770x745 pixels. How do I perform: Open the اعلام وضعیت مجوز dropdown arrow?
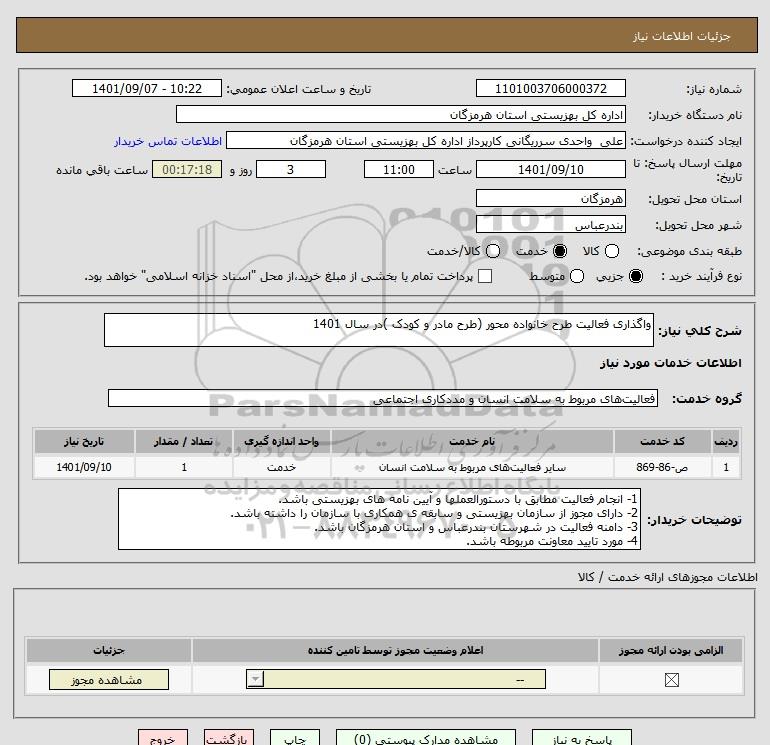(255, 679)
